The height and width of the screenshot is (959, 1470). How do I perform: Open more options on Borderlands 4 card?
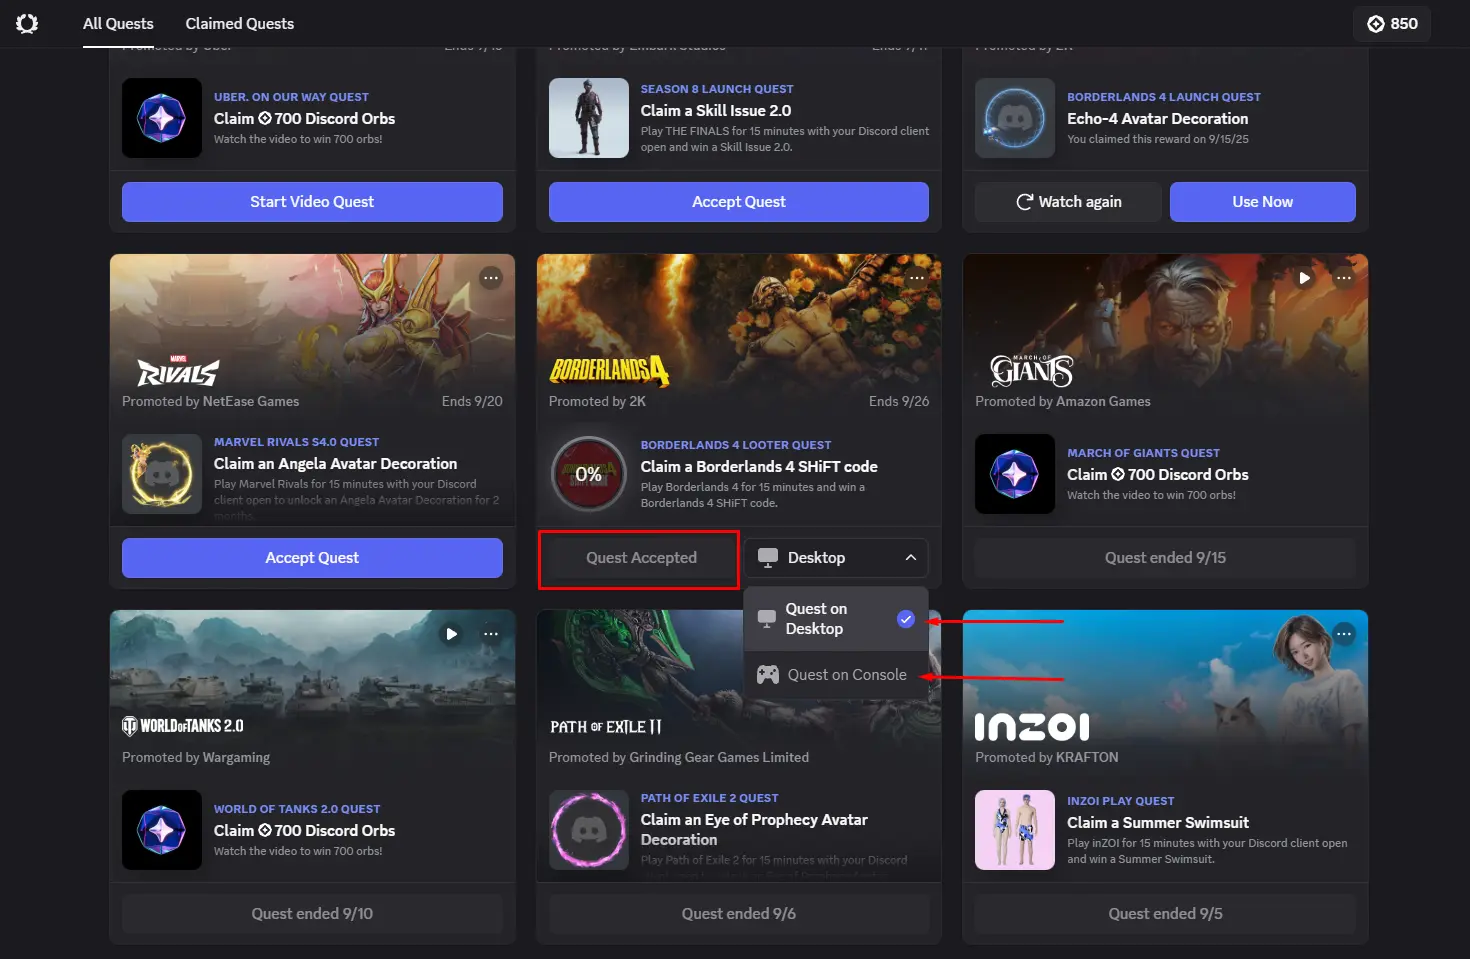[x=917, y=278]
